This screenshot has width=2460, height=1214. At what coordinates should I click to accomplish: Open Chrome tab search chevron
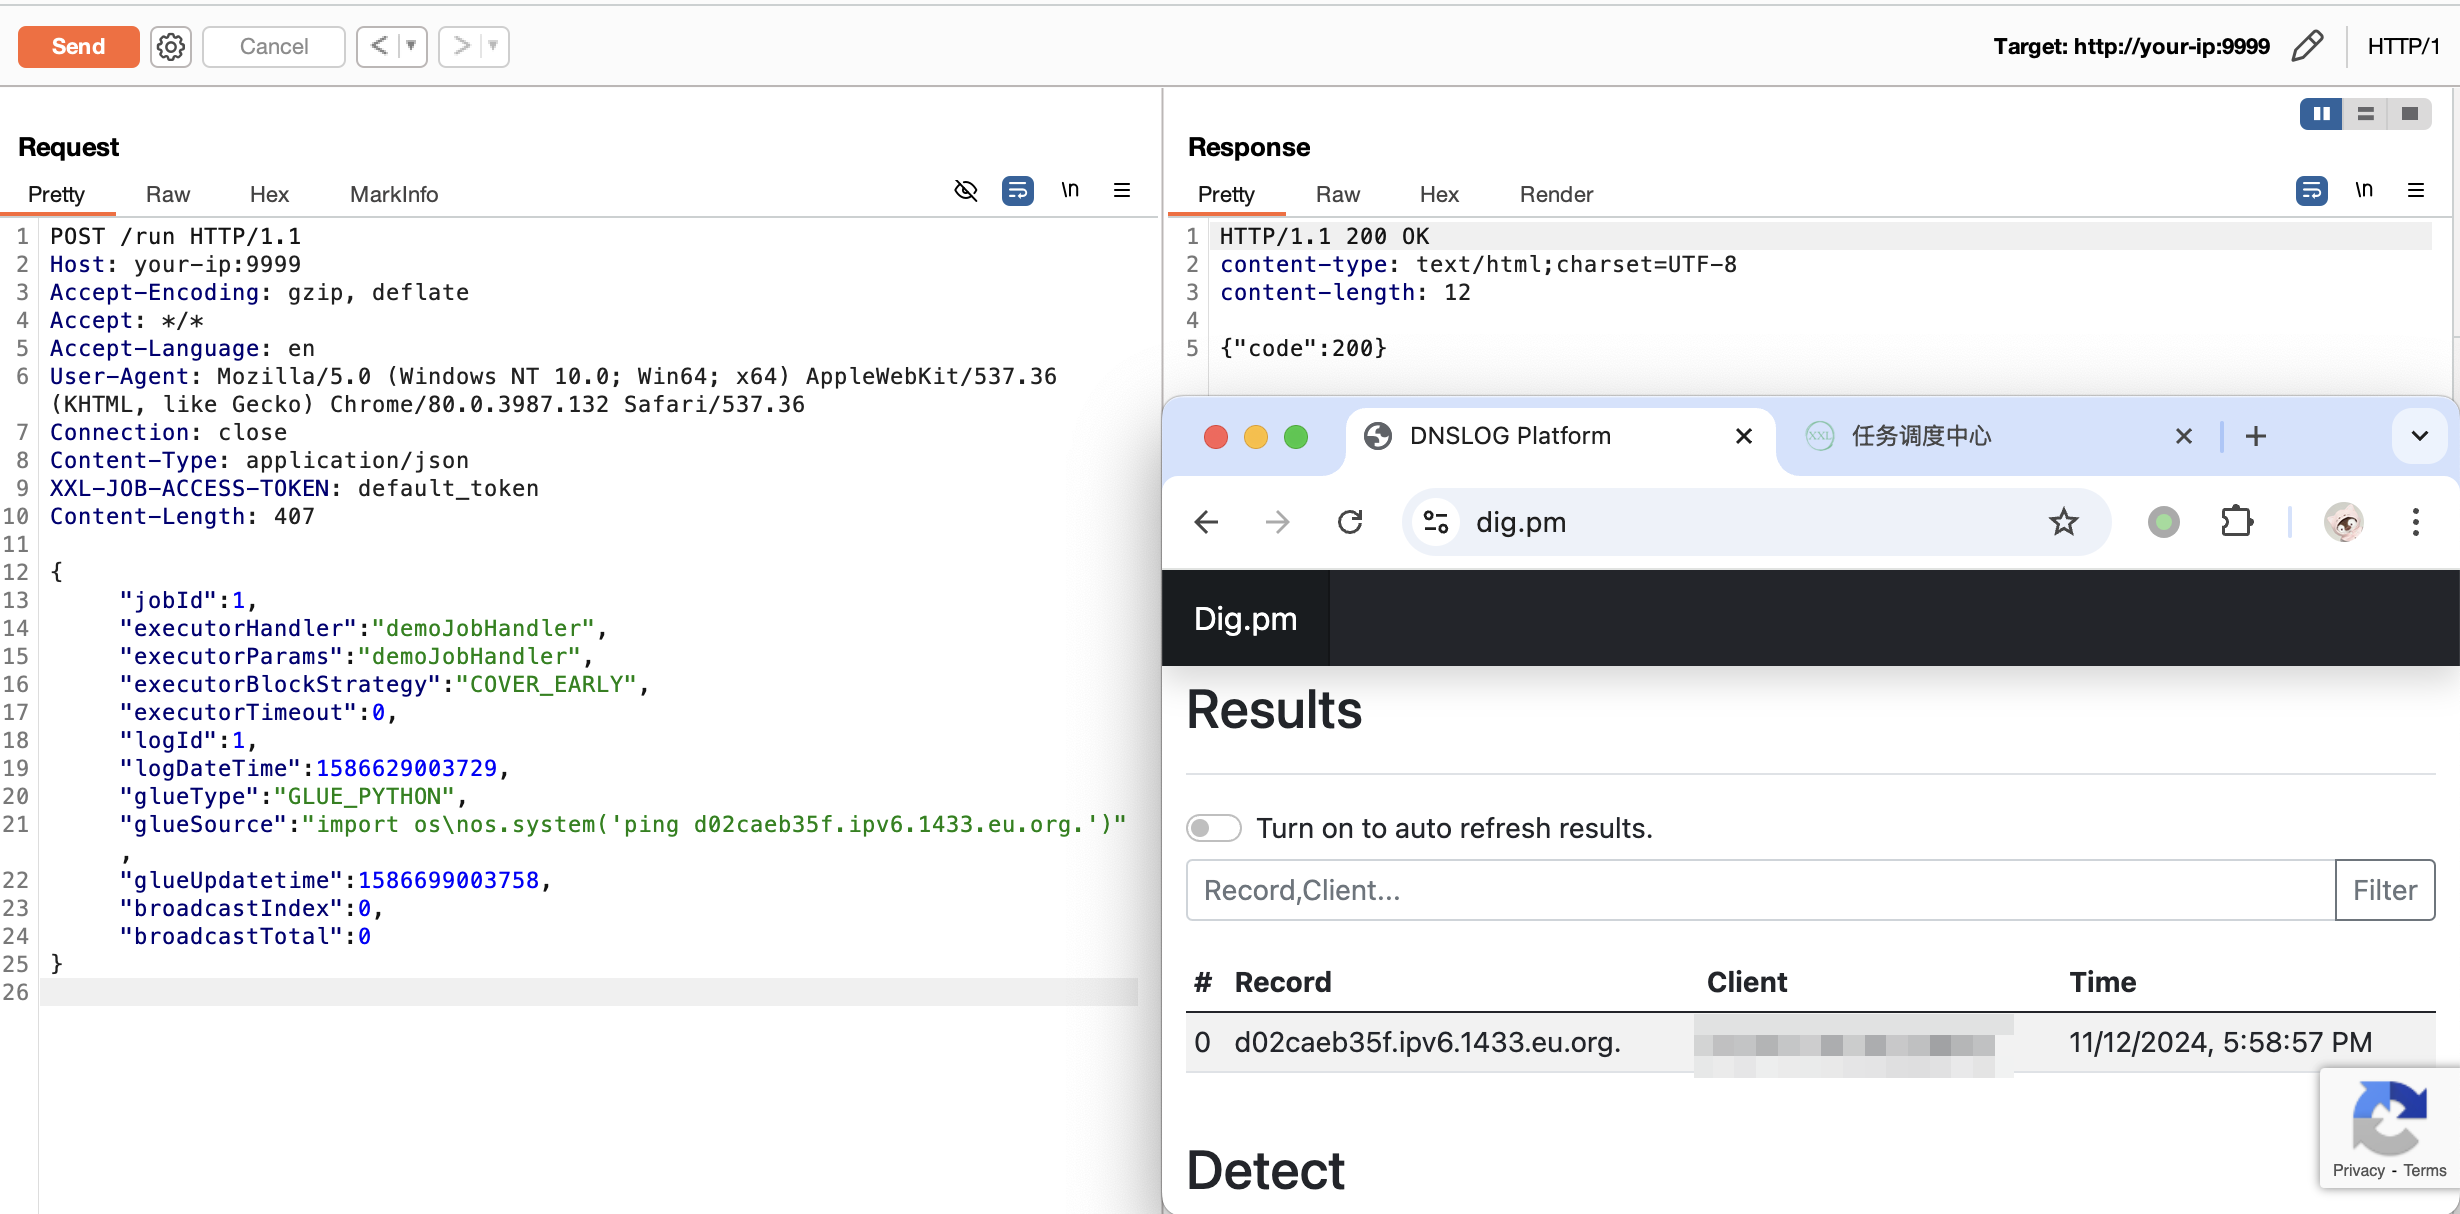click(x=2419, y=436)
